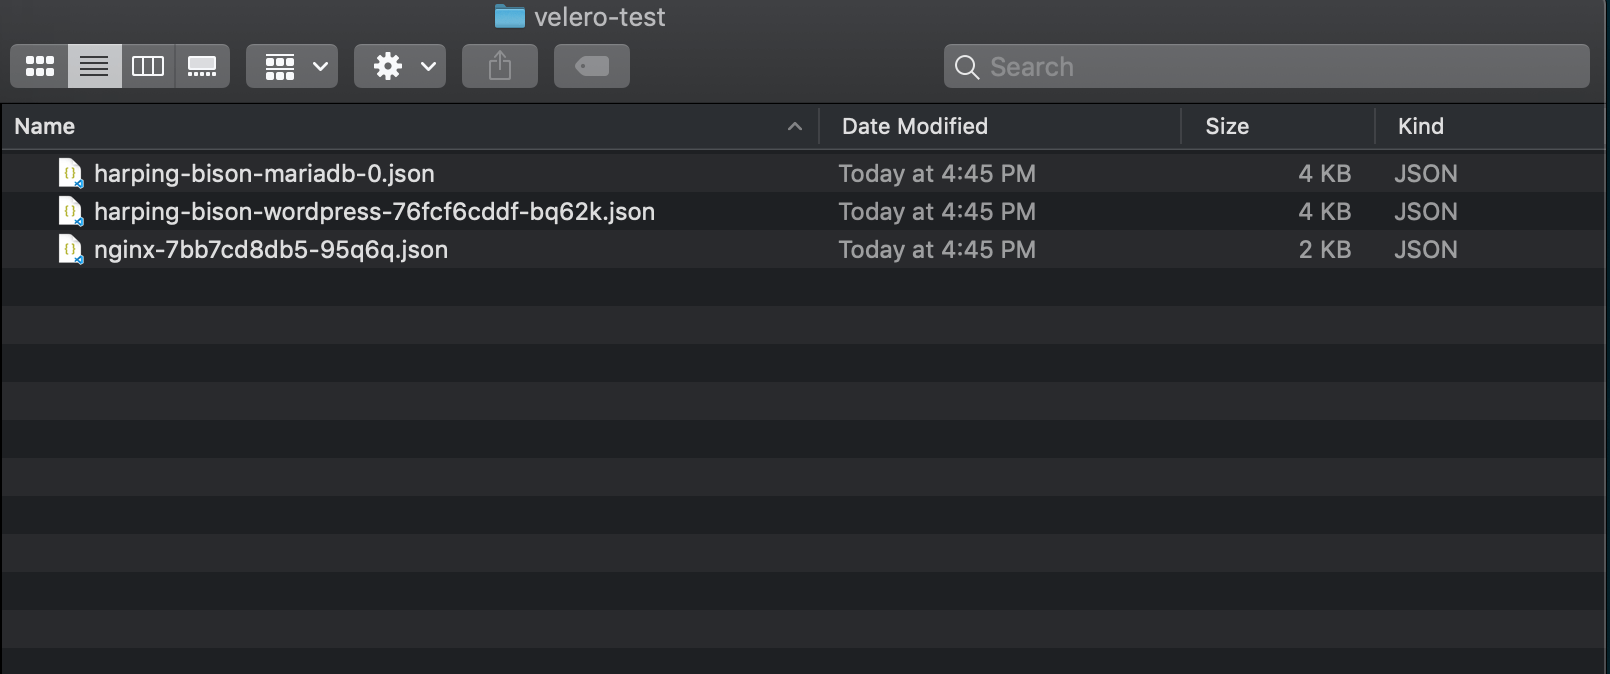The height and width of the screenshot is (674, 1610).
Task: Click inside the Search field
Action: coord(1267,66)
